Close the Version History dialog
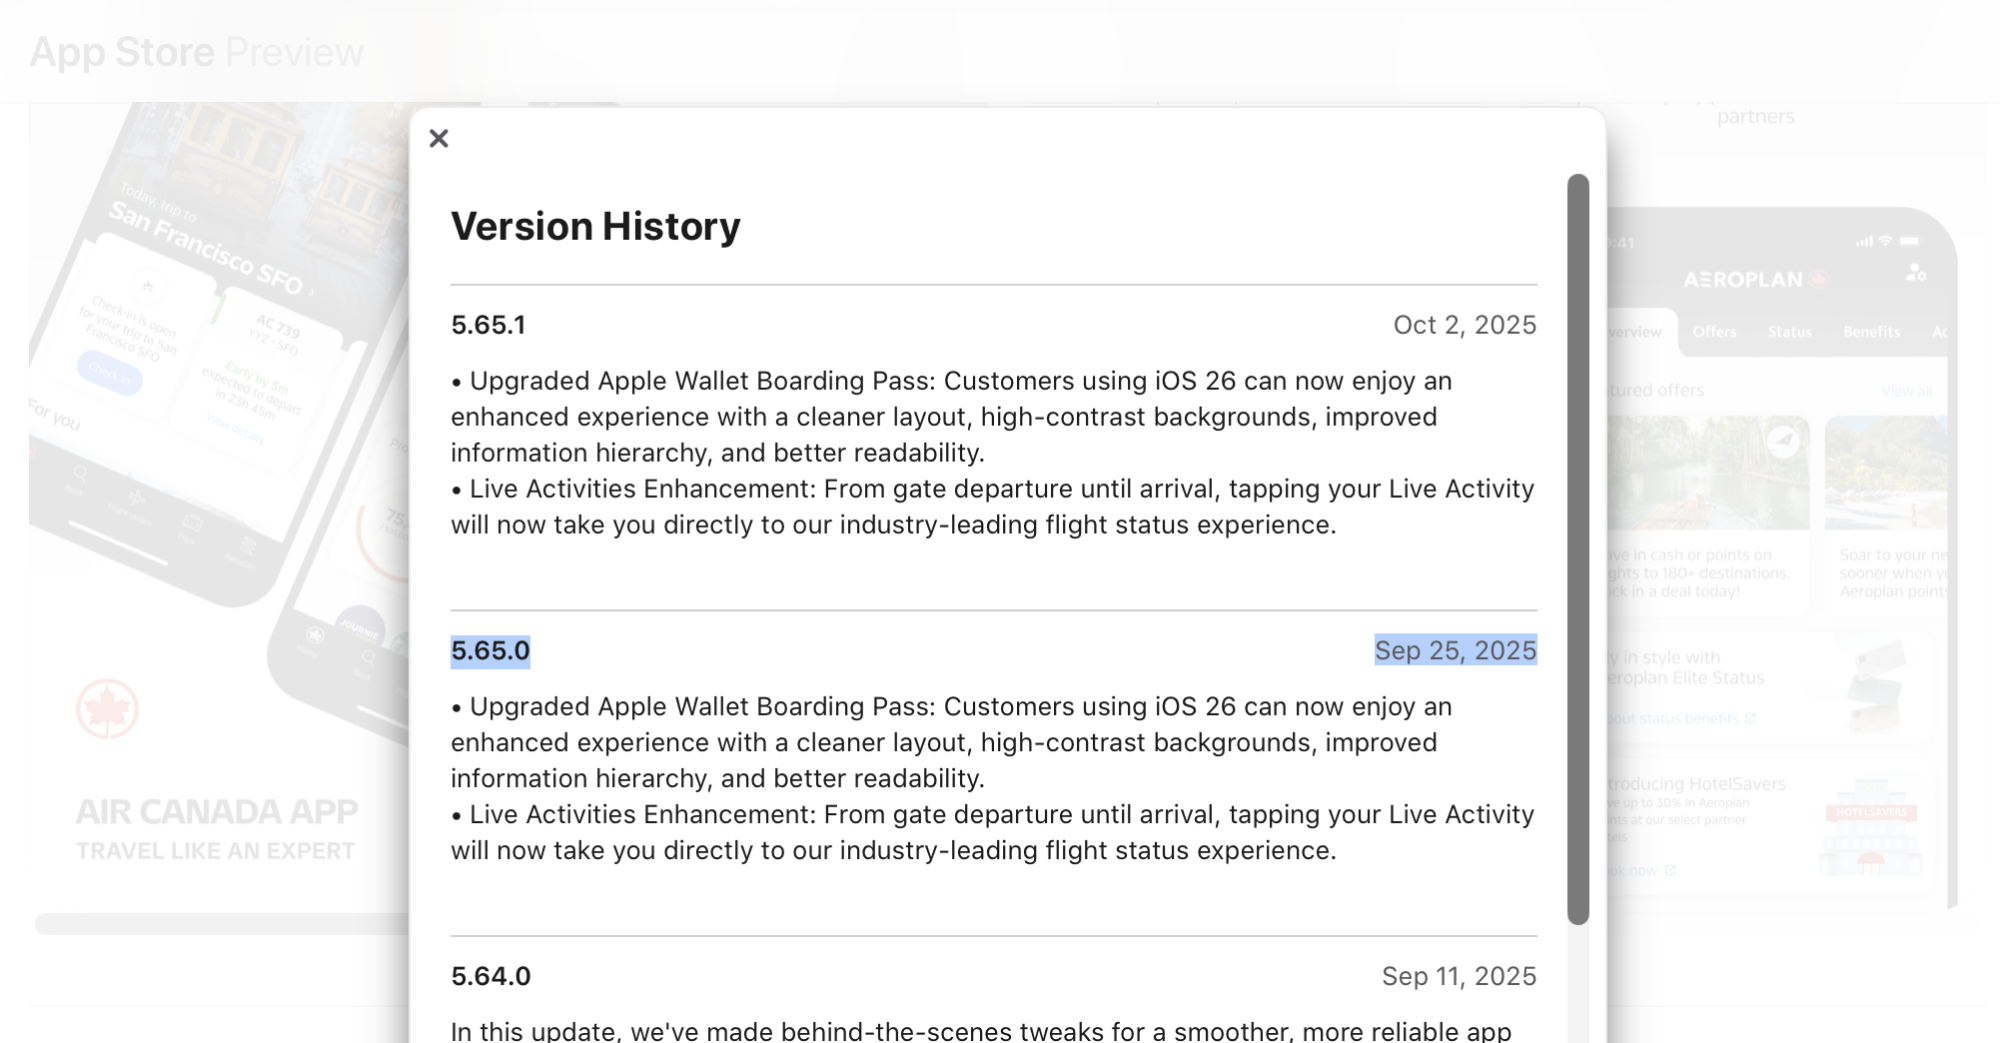This screenshot has height=1043, width=2000. (x=439, y=138)
